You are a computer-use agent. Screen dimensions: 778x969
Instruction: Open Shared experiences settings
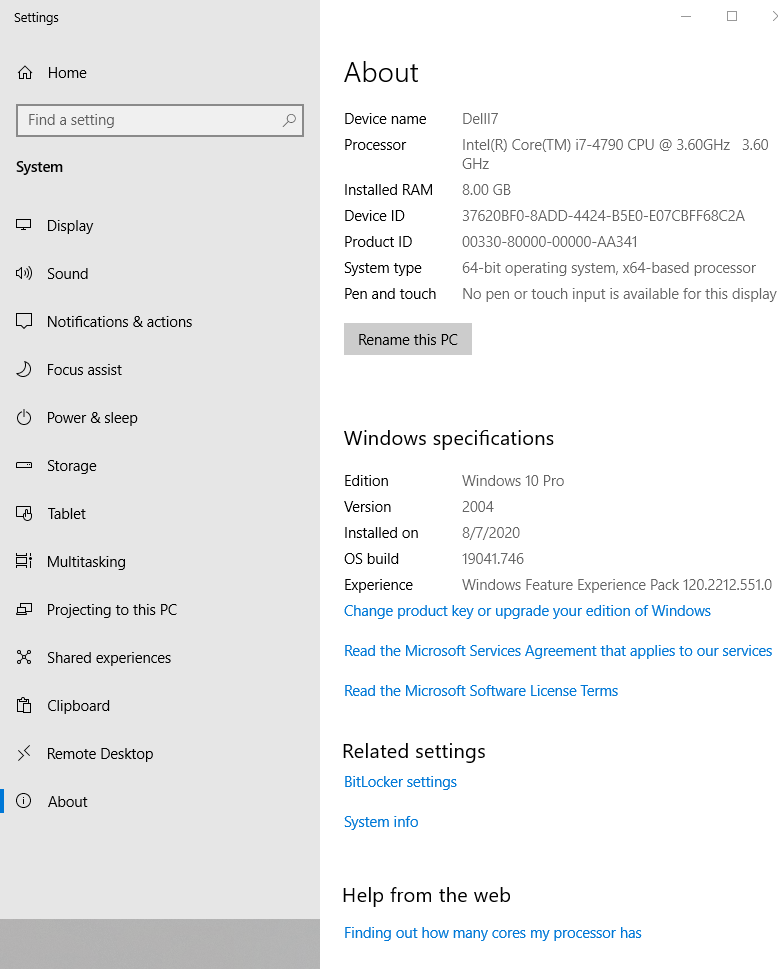tap(108, 658)
